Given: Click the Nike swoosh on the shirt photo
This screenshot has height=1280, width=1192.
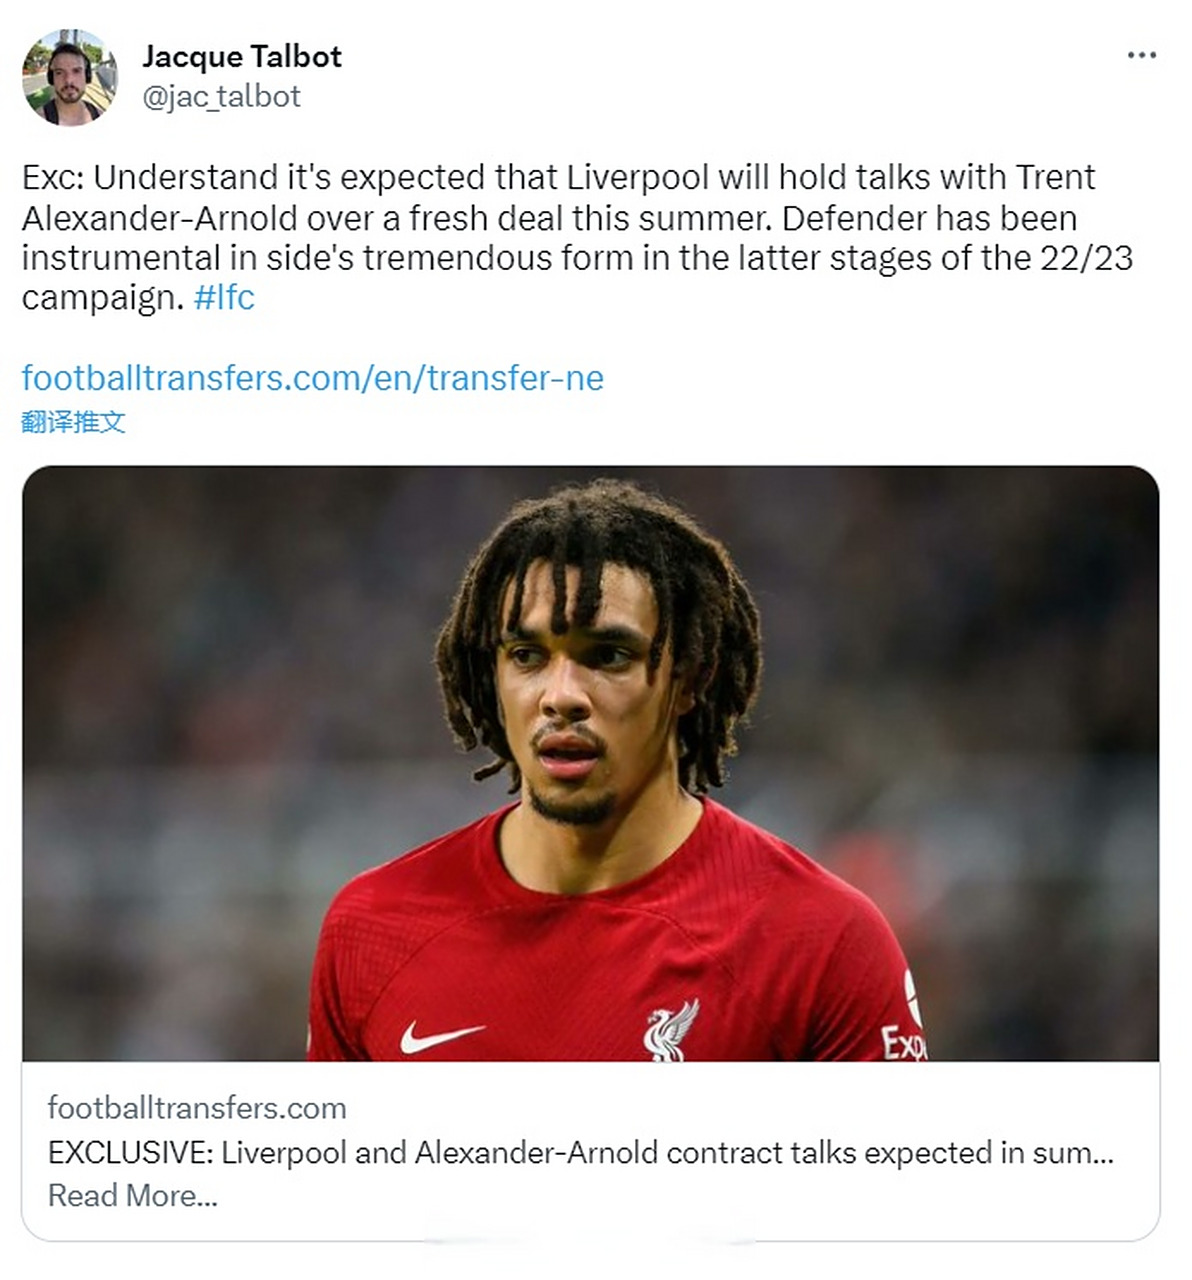Looking at the screenshot, I should 440,1037.
